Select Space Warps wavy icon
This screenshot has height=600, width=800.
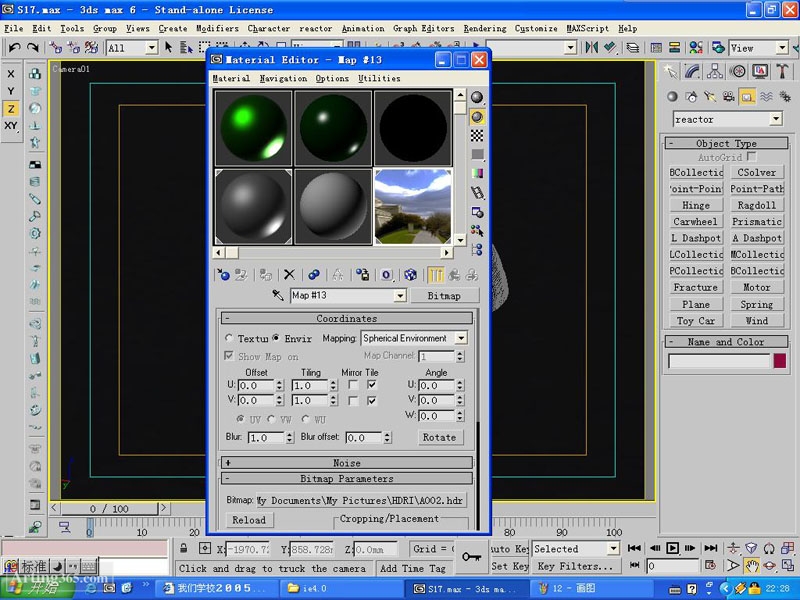click(766, 96)
